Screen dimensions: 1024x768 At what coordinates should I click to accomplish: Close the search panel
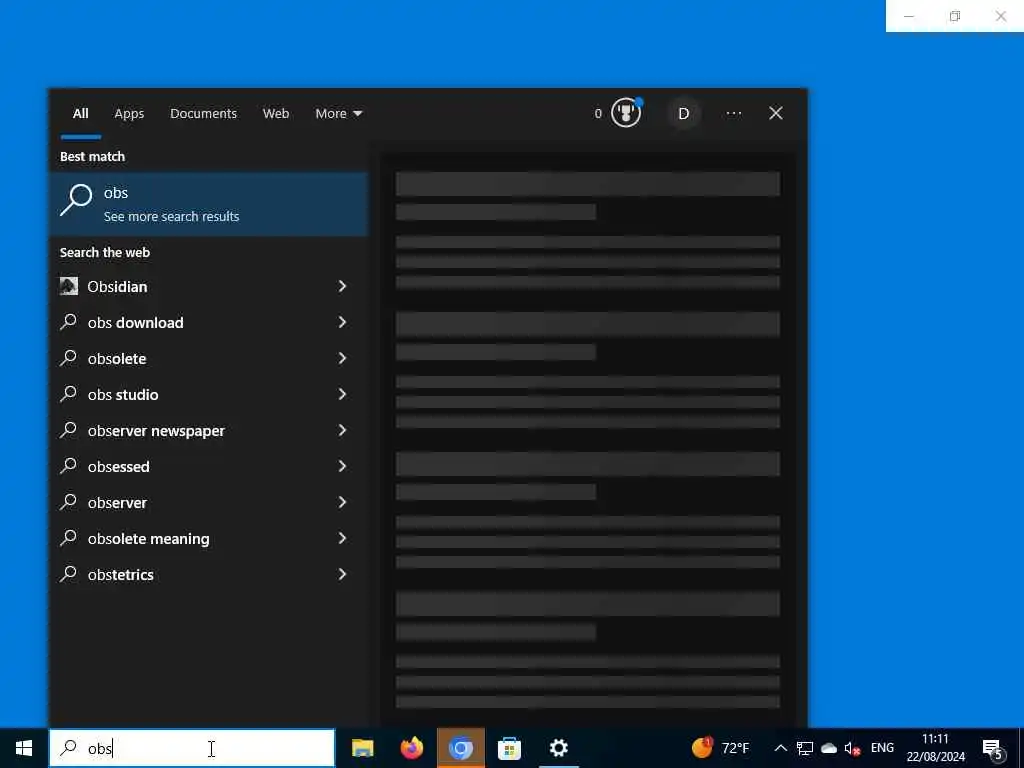point(776,114)
